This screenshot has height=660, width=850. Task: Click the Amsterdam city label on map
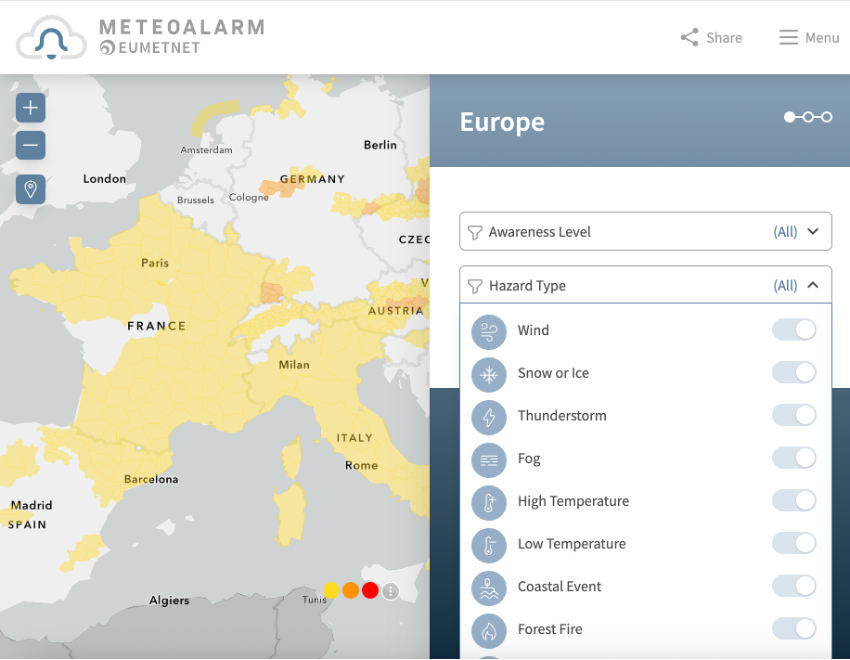coord(206,150)
